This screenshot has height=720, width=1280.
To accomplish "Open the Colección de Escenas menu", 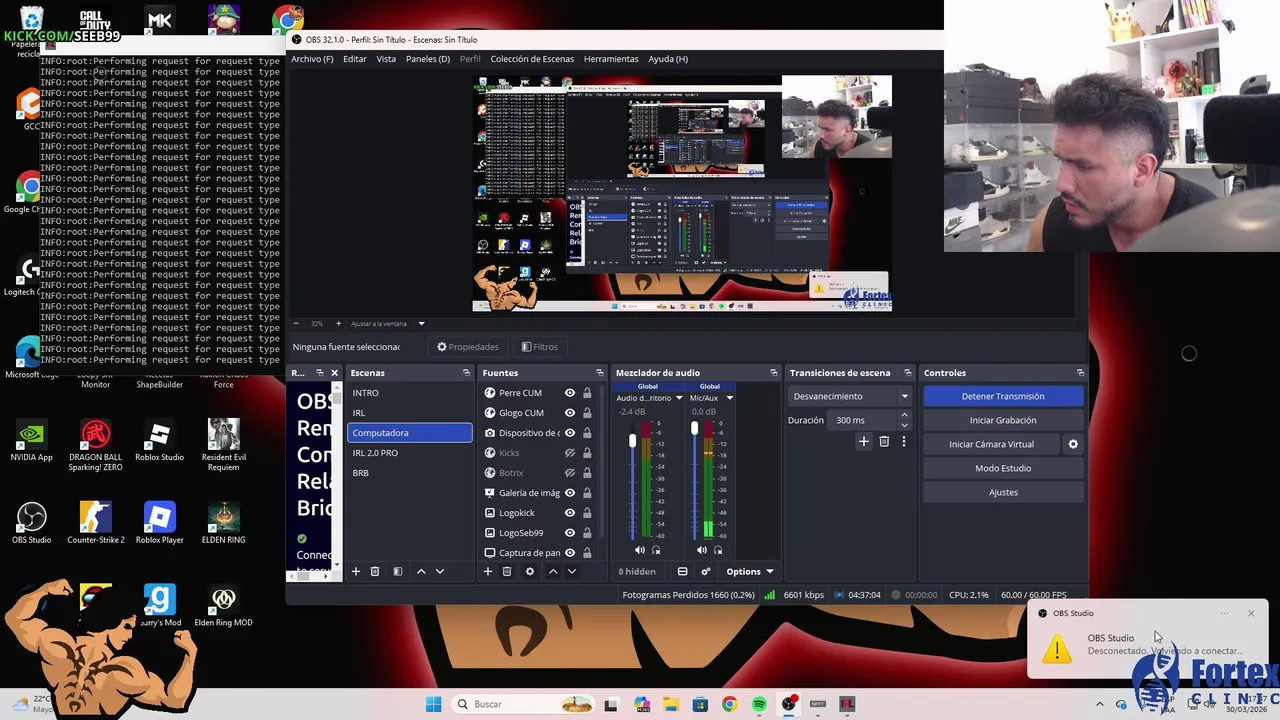I will pyautogui.click(x=532, y=59).
